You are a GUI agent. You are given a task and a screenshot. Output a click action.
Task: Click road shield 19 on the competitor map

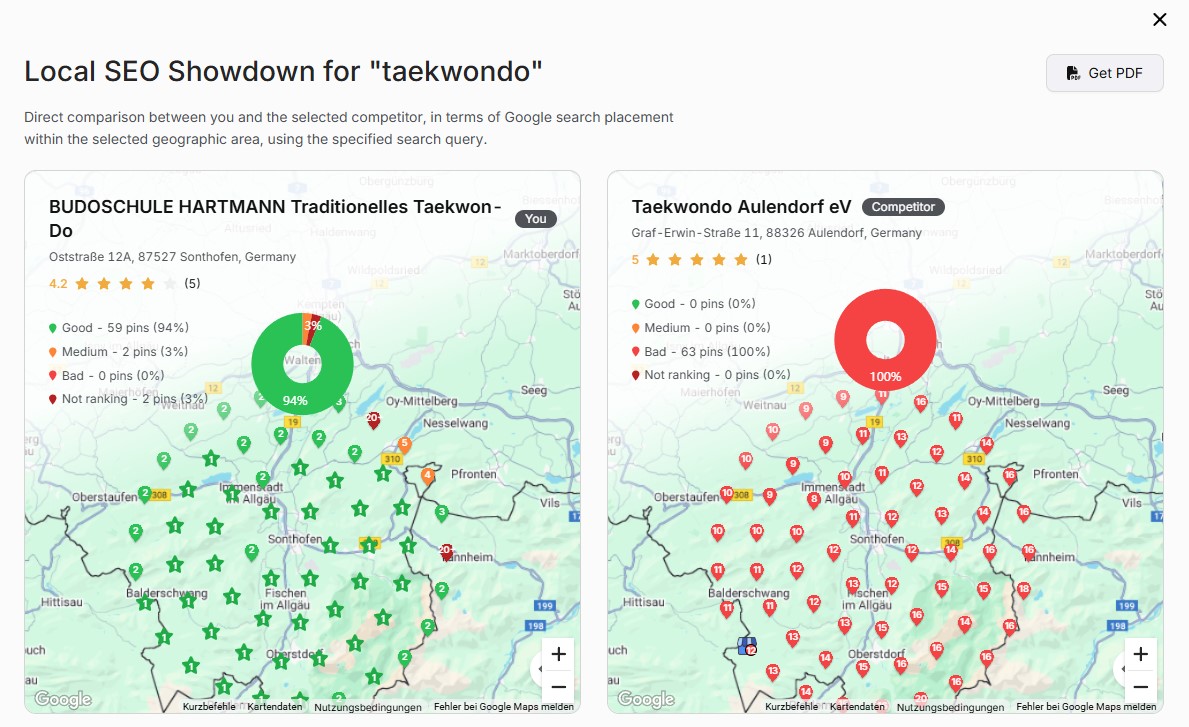coord(875,421)
